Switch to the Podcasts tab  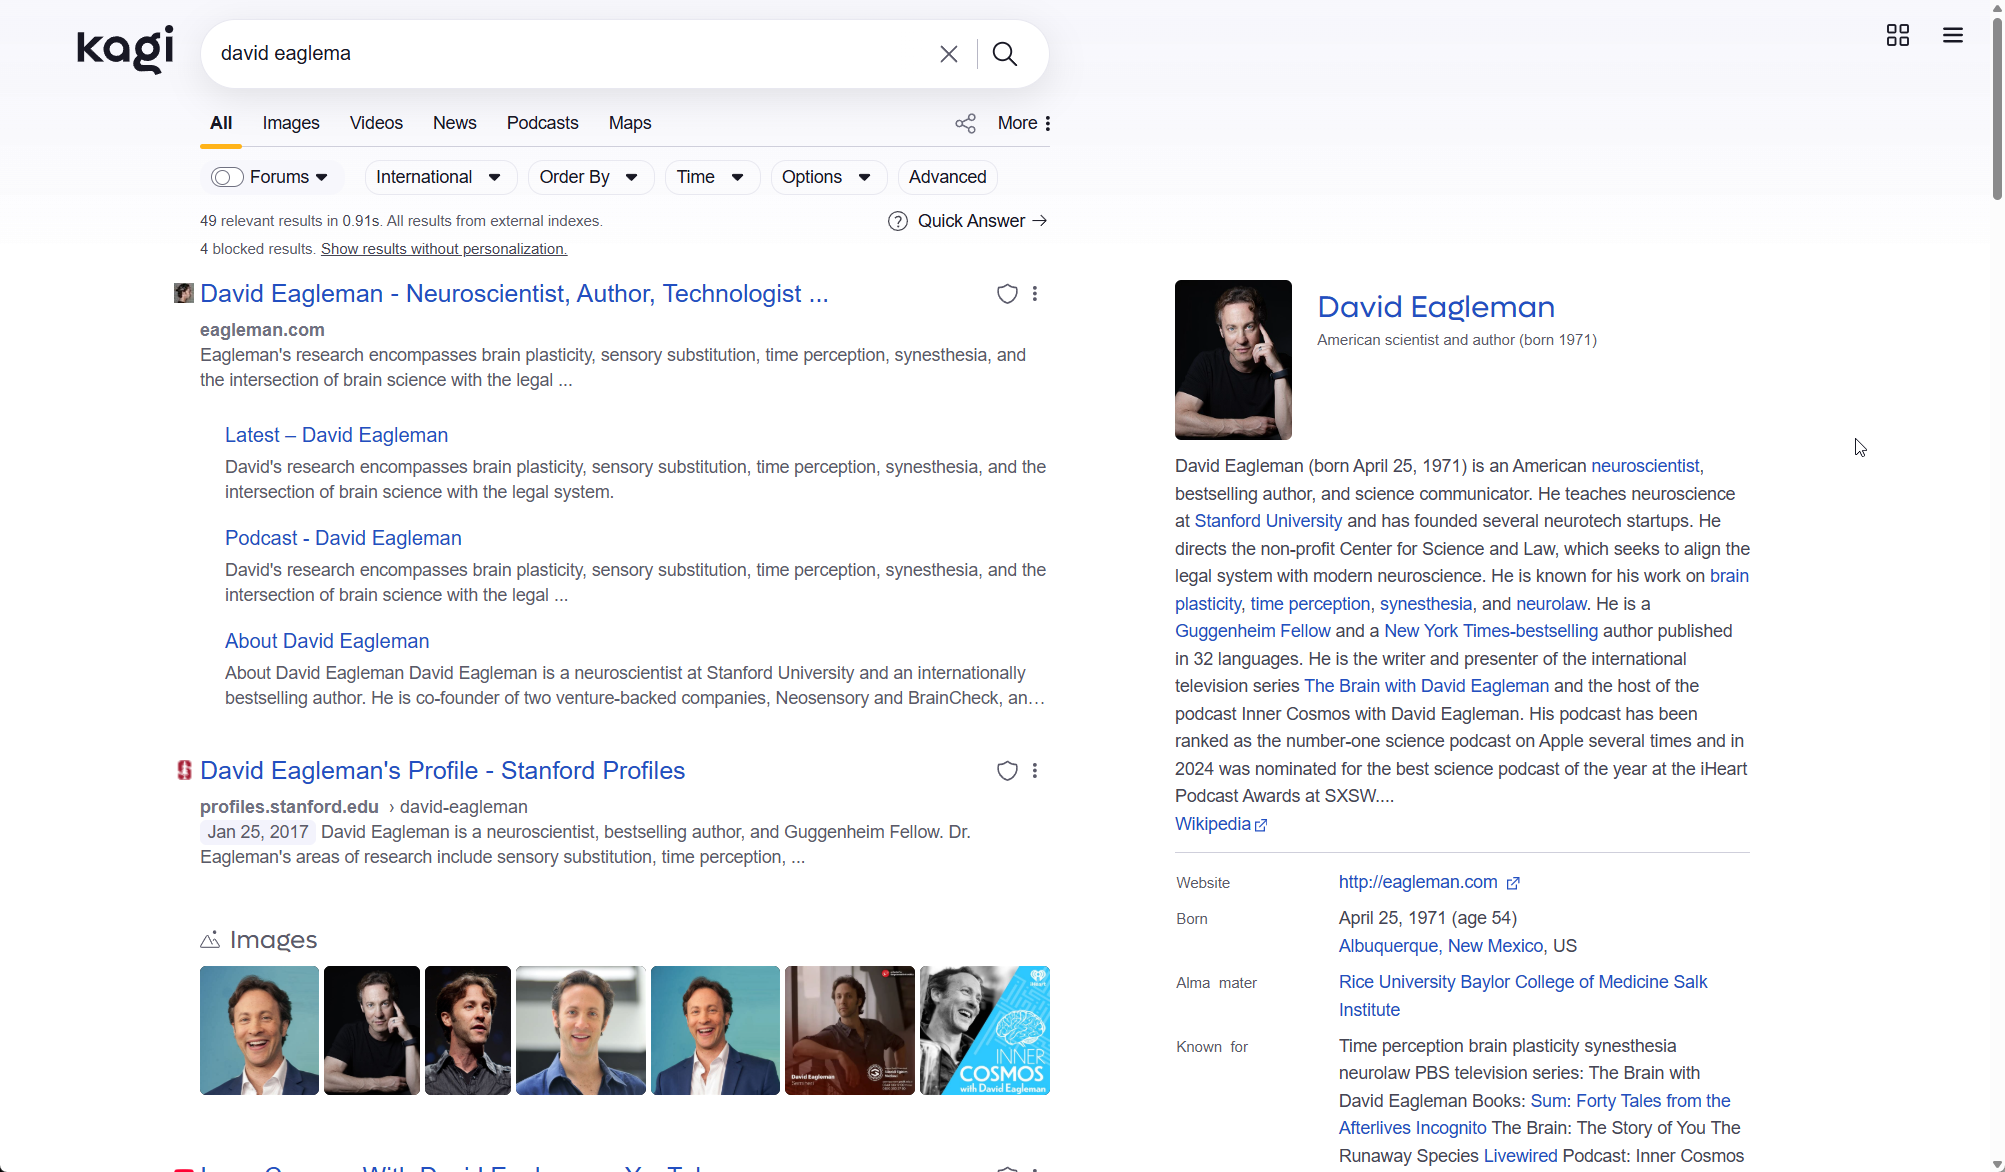point(542,123)
